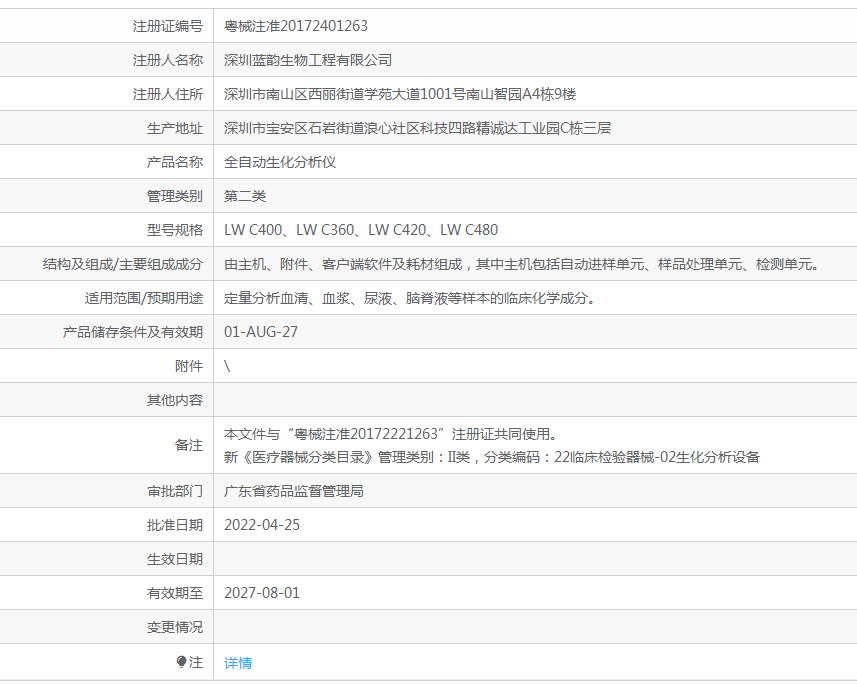Click the 型号规格 label
This screenshot has width=857, height=684.
(x=175, y=230)
